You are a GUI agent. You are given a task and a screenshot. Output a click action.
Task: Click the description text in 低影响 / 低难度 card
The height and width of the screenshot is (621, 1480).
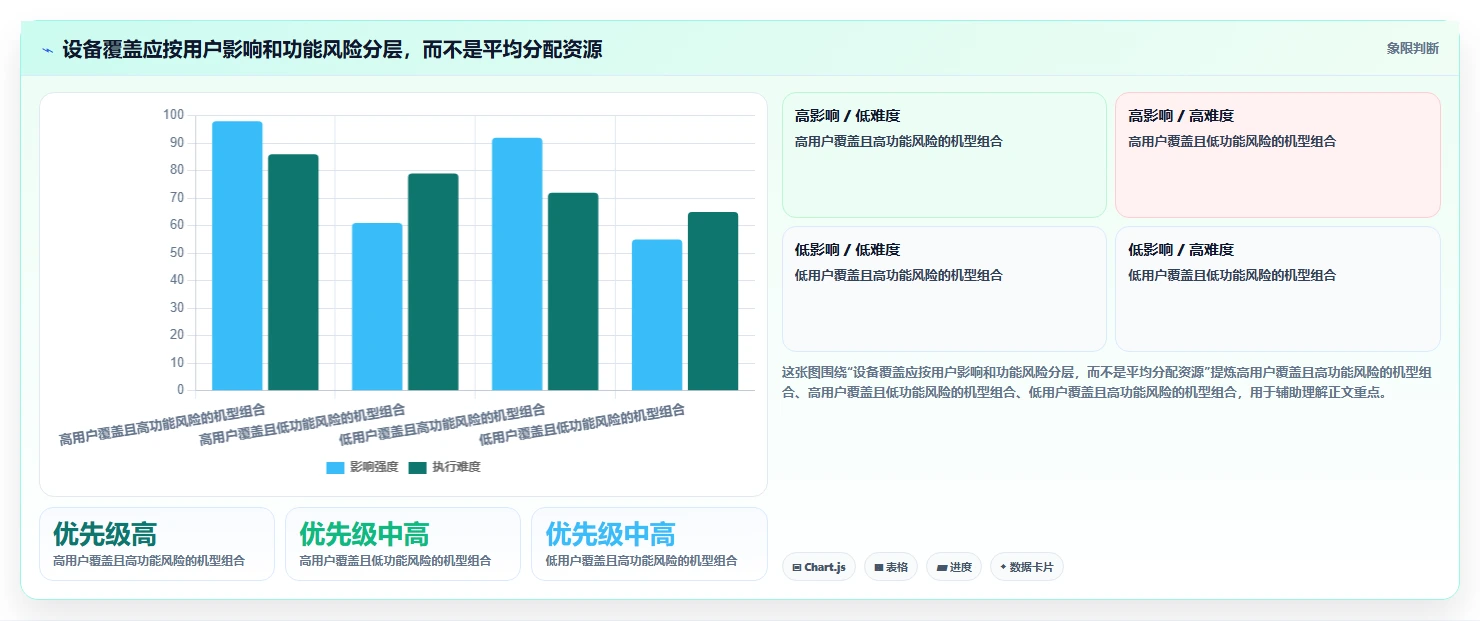899,276
